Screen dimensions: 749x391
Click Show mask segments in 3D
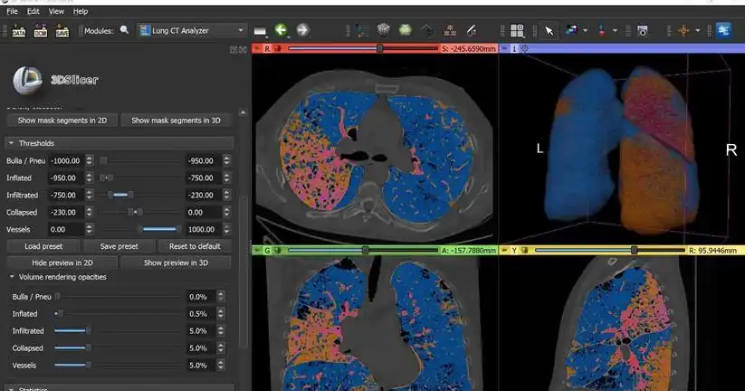click(176, 120)
